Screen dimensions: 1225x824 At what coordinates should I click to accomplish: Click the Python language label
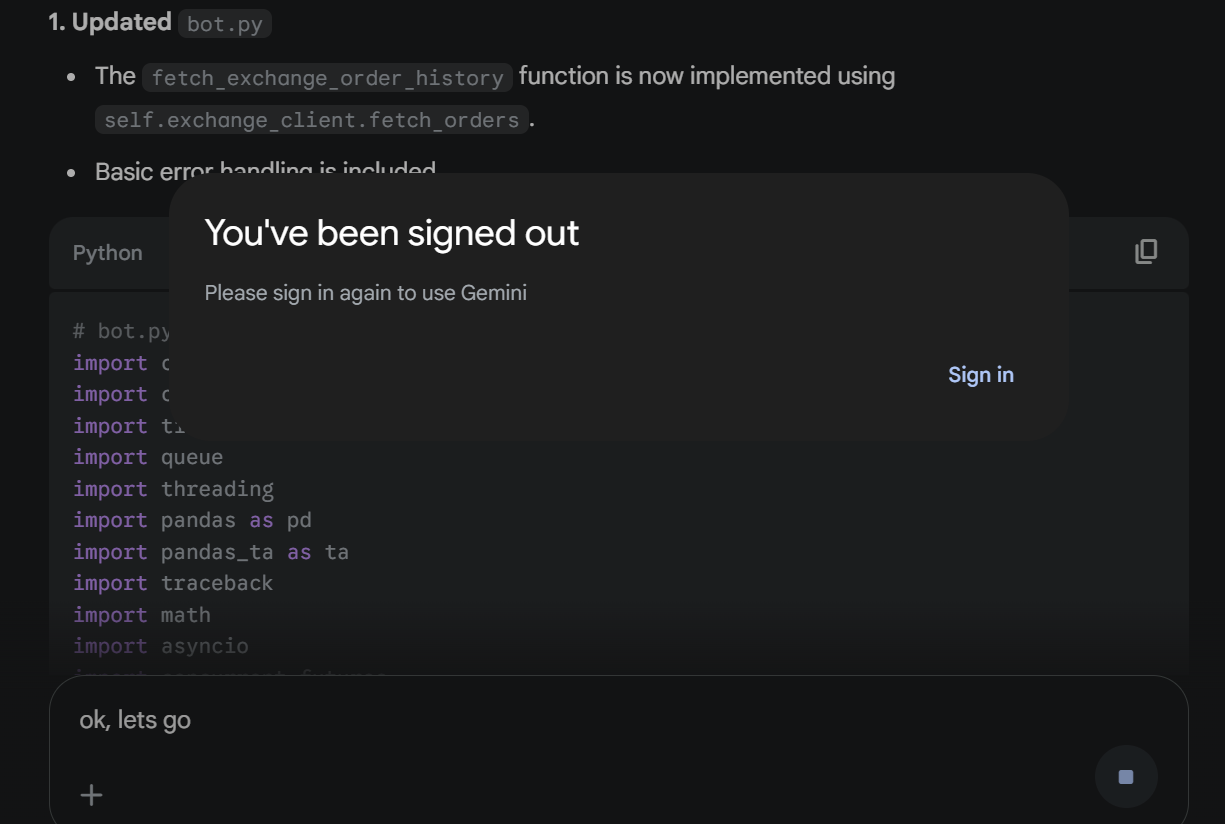[x=107, y=253]
